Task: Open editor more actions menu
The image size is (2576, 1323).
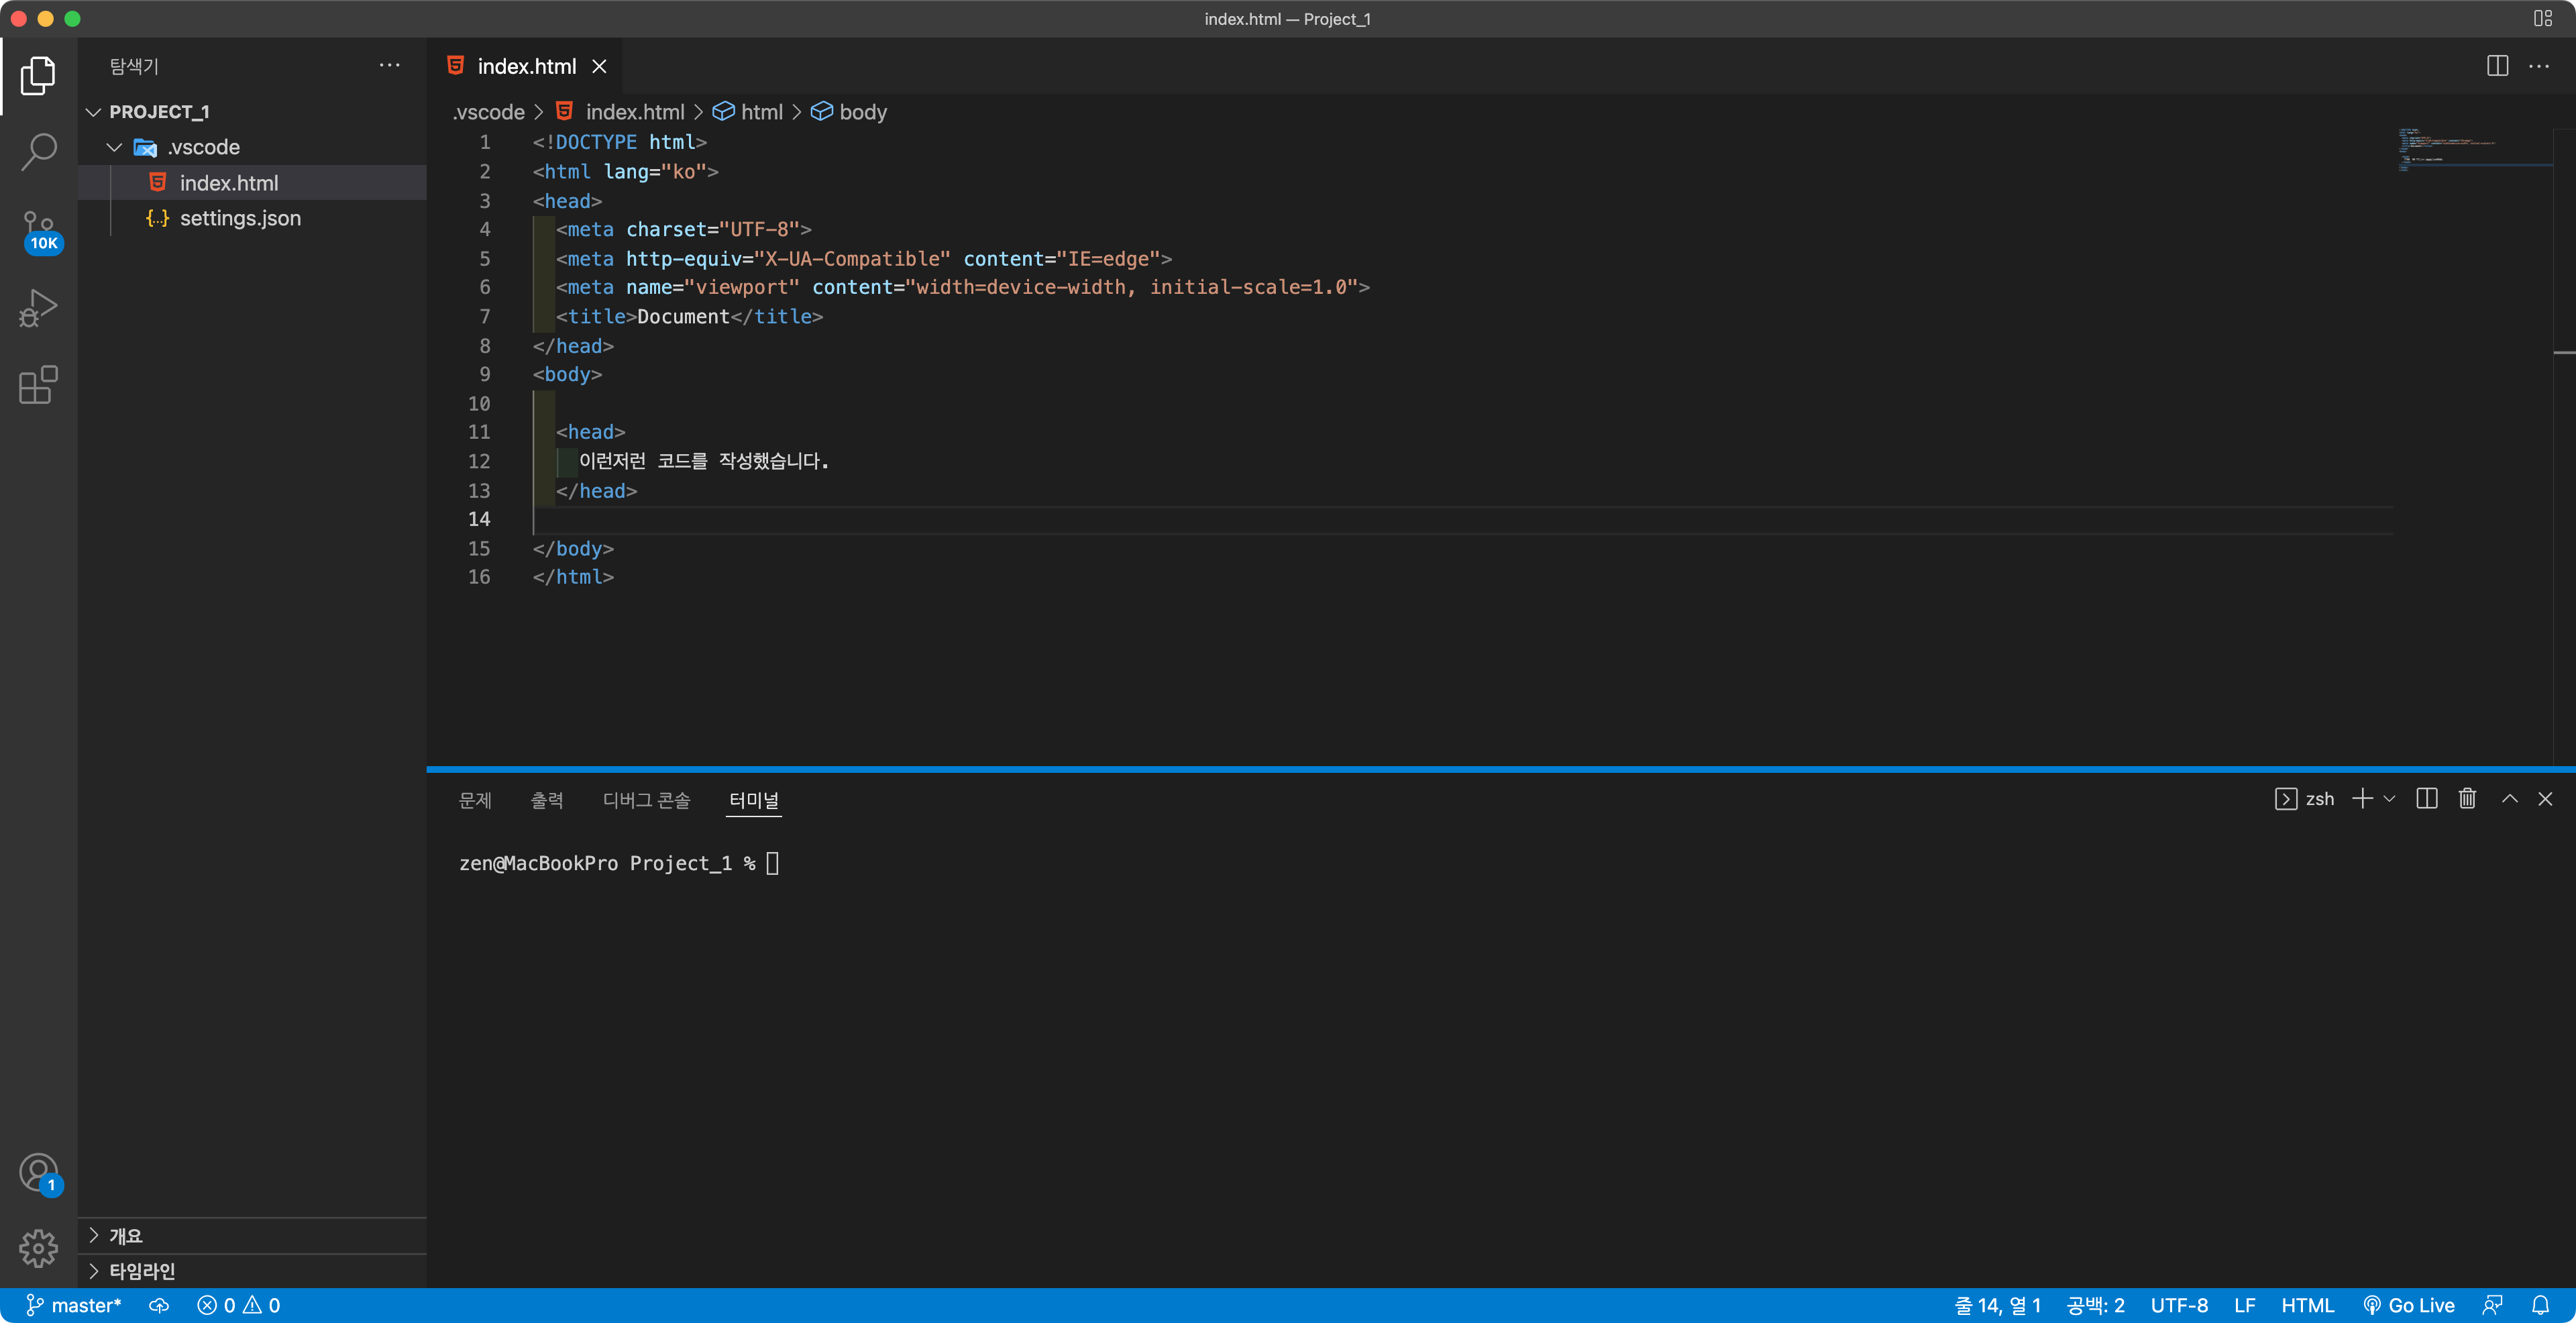Action: click(2539, 66)
